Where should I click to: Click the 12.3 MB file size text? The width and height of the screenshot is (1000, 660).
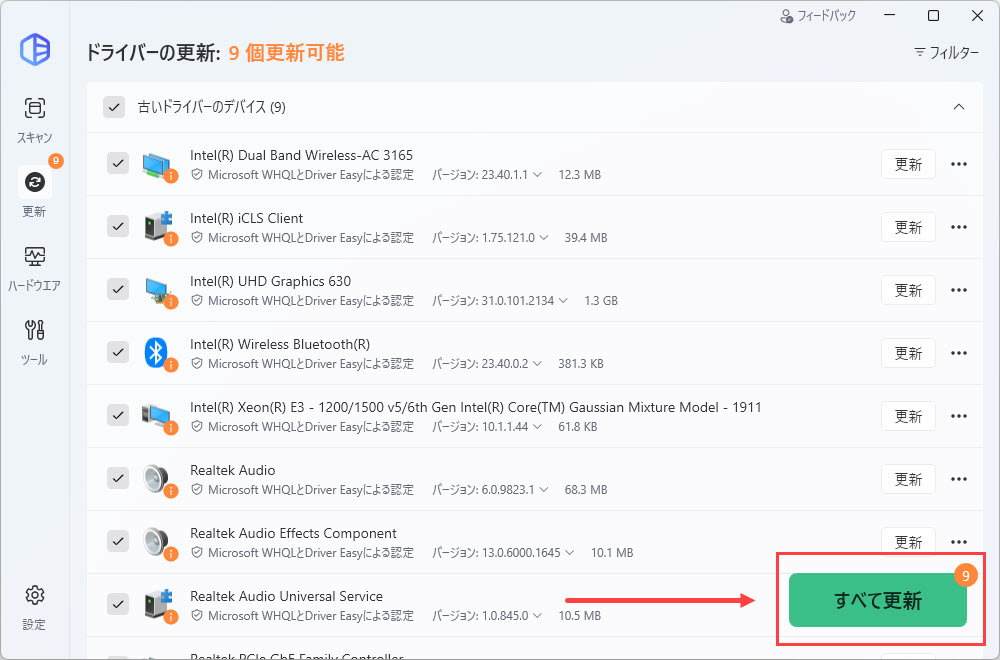580,175
